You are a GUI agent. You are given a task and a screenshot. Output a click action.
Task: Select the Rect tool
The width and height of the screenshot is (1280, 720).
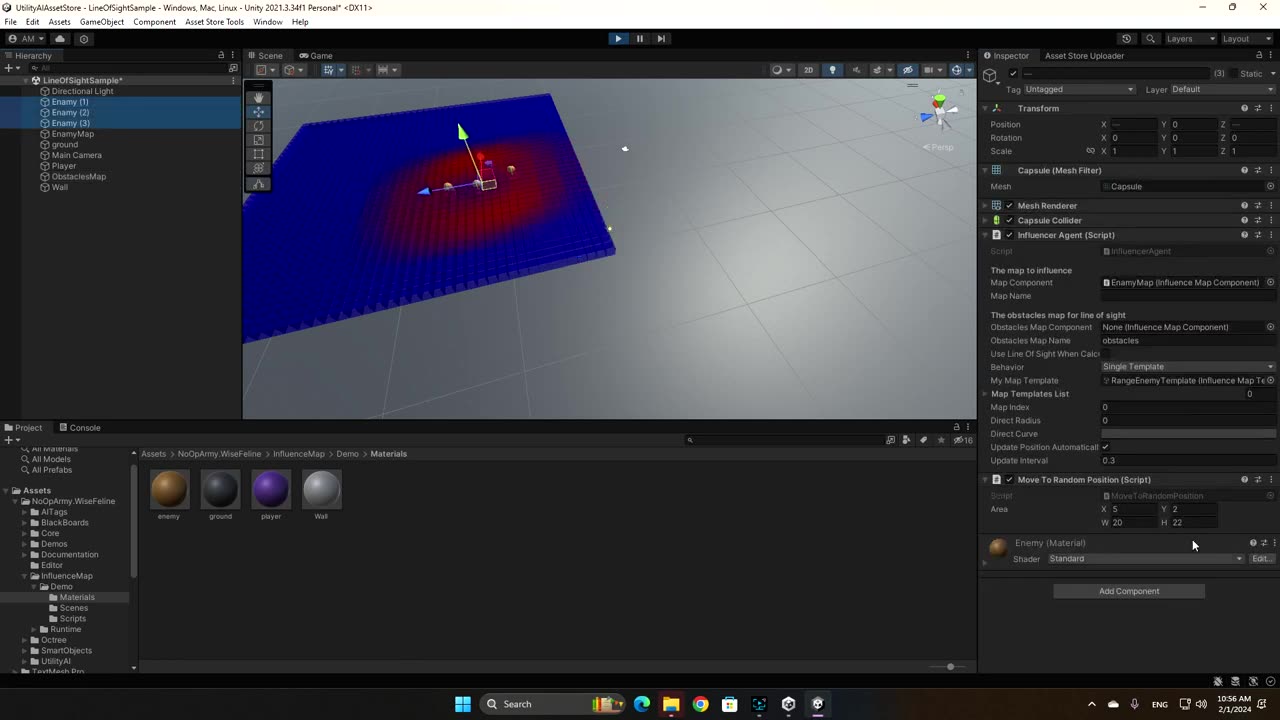[259, 154]
